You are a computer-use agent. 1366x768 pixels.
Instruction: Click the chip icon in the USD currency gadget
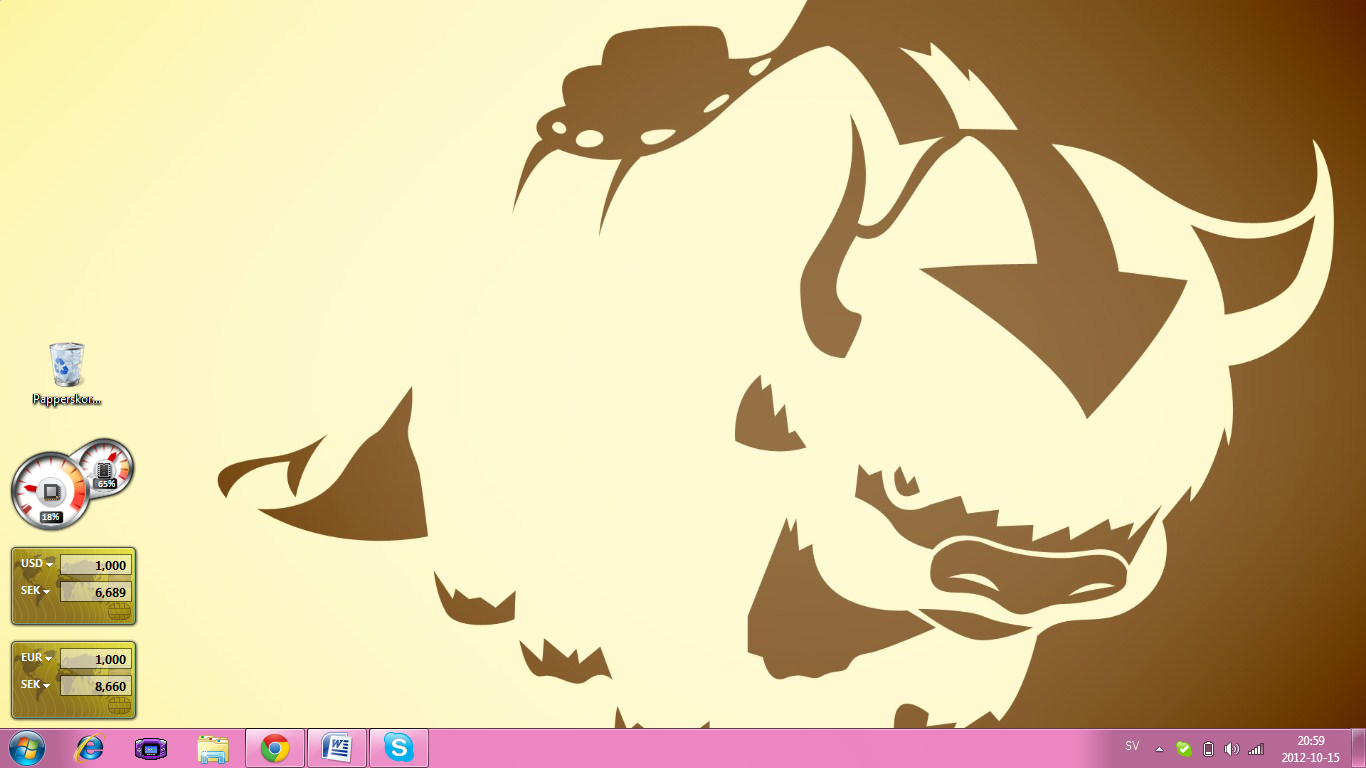point(119,612)
